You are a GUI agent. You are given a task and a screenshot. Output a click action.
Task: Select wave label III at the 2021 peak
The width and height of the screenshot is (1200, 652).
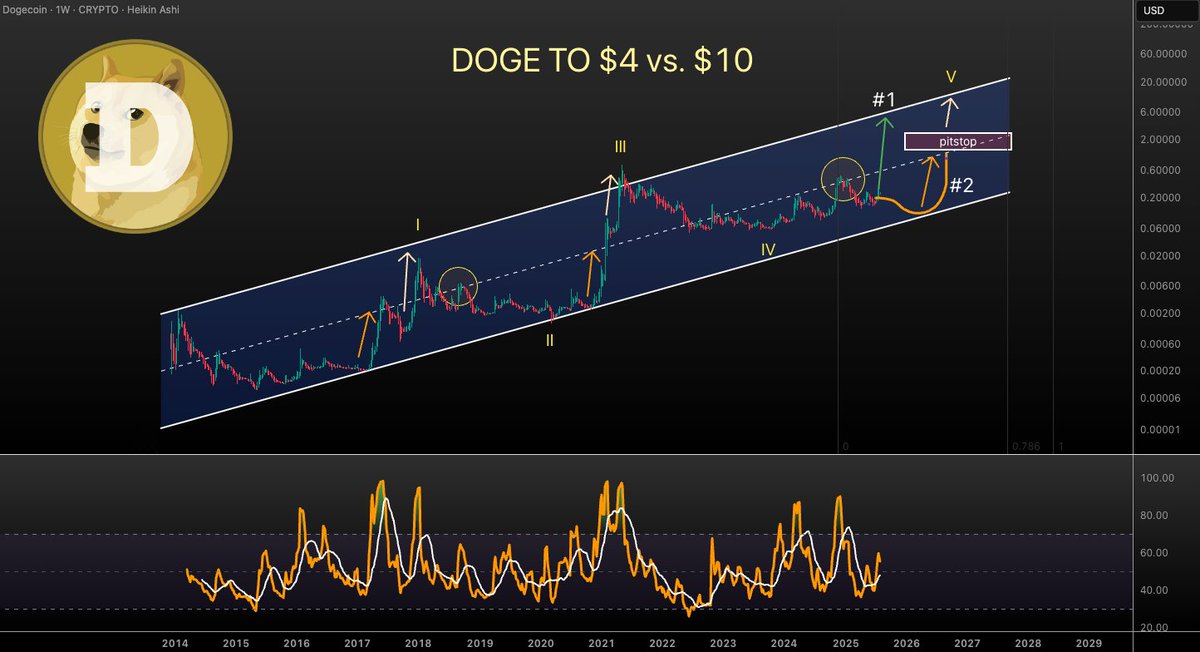pos(620,149)
